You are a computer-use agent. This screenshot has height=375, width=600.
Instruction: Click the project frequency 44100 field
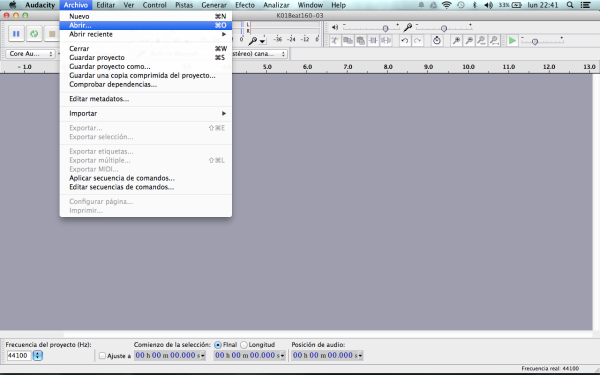click(x=18, y=355)
